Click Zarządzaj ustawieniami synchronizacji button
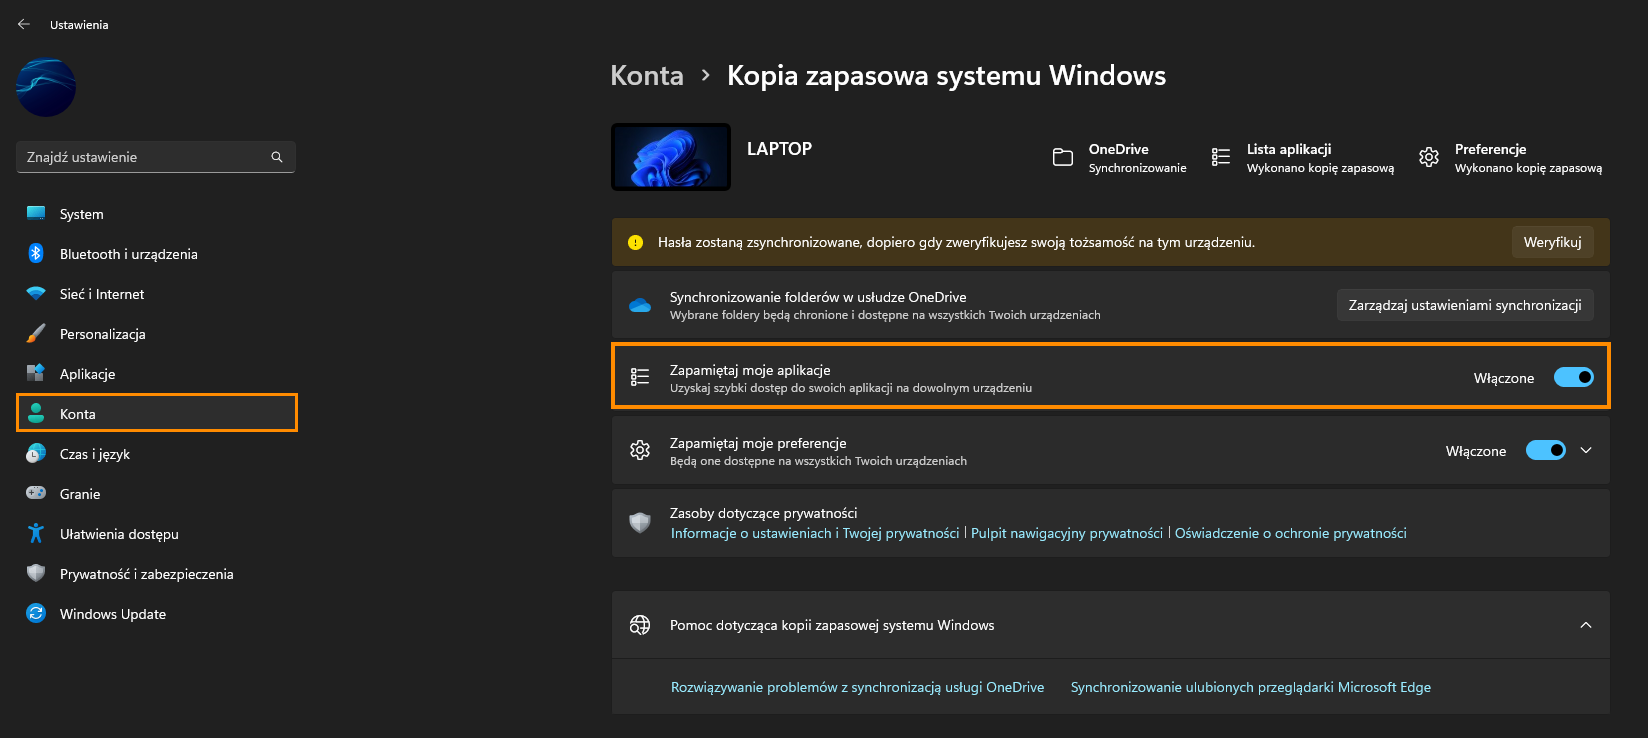The image size is (1648, 738). pos(1465,305)
